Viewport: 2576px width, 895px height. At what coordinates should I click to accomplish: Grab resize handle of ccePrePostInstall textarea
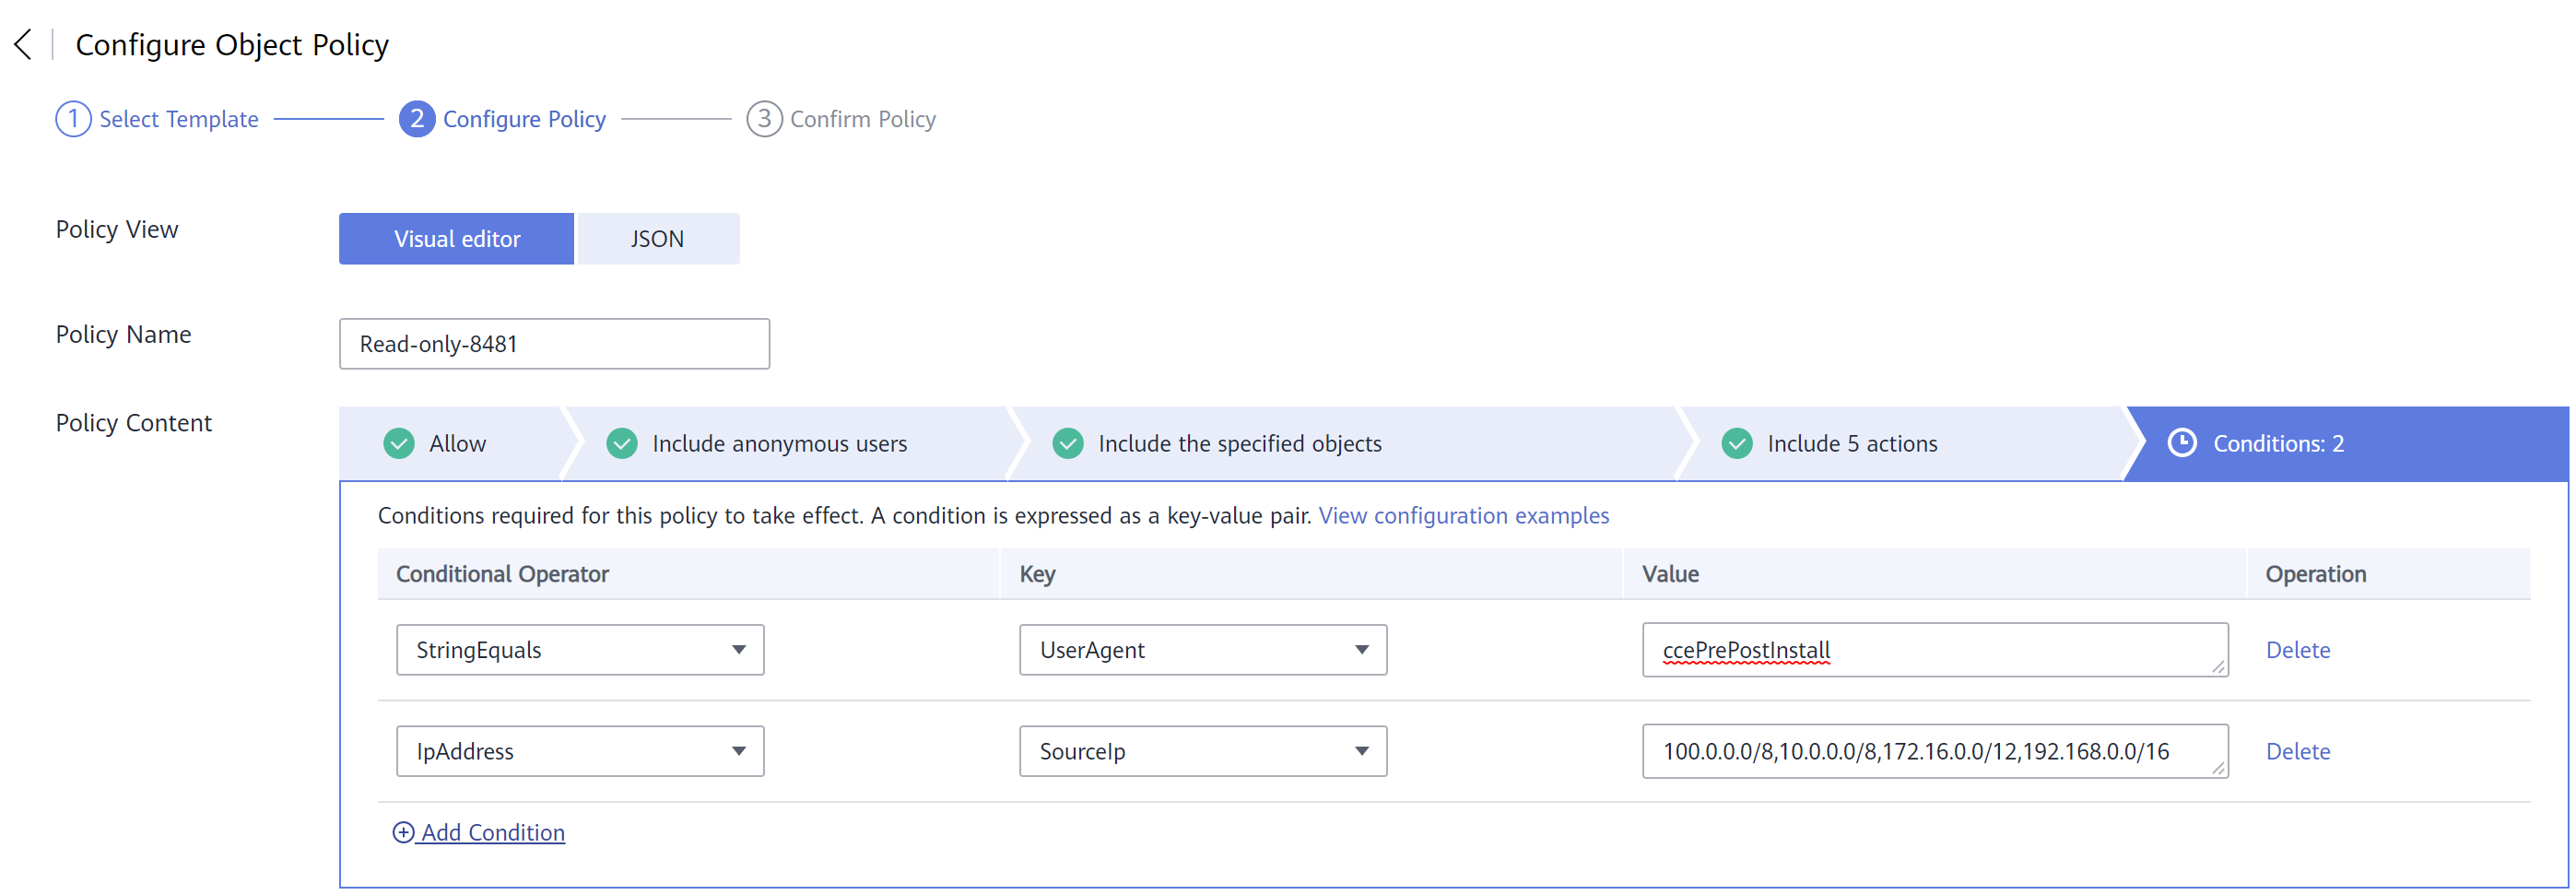pos(2218,667)
